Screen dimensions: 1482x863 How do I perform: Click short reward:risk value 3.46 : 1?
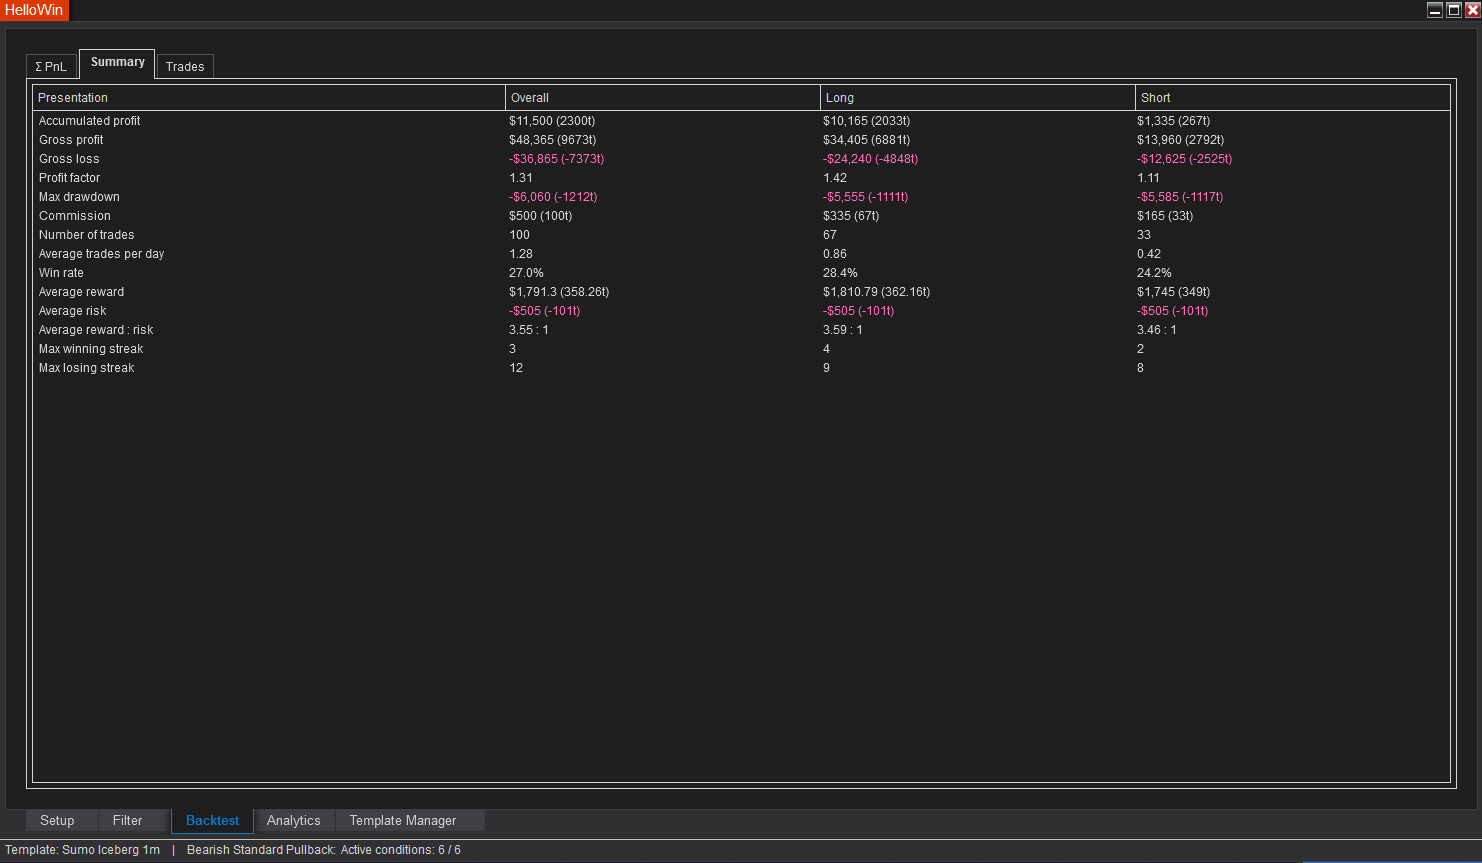1157,330
